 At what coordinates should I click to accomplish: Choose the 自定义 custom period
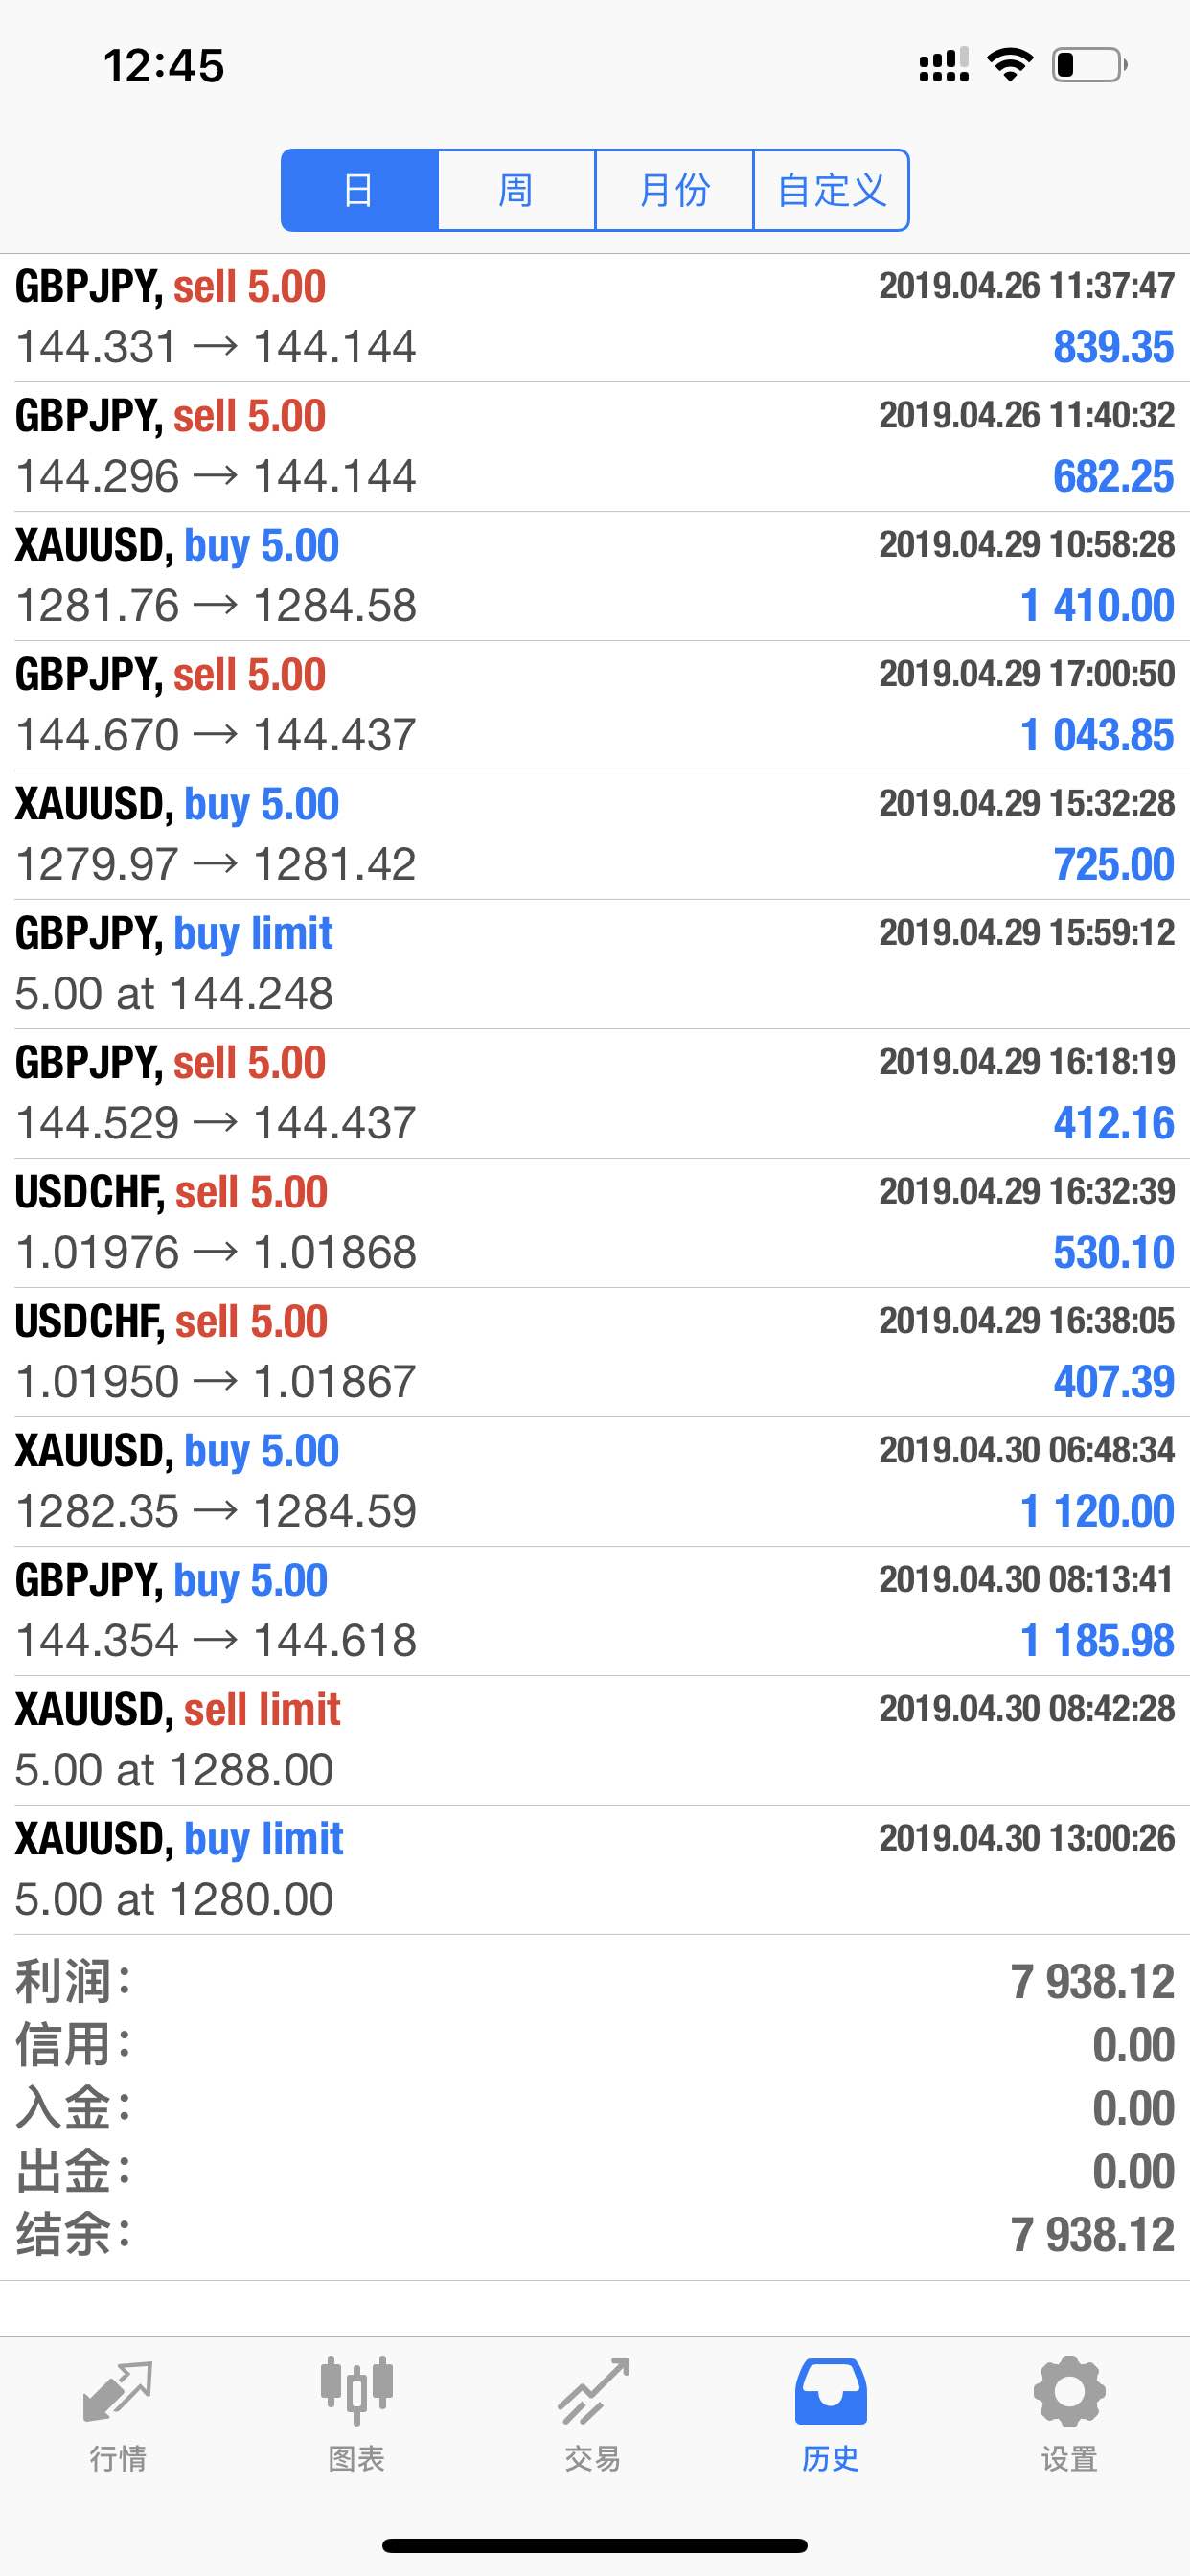click(x=831, y=190)
